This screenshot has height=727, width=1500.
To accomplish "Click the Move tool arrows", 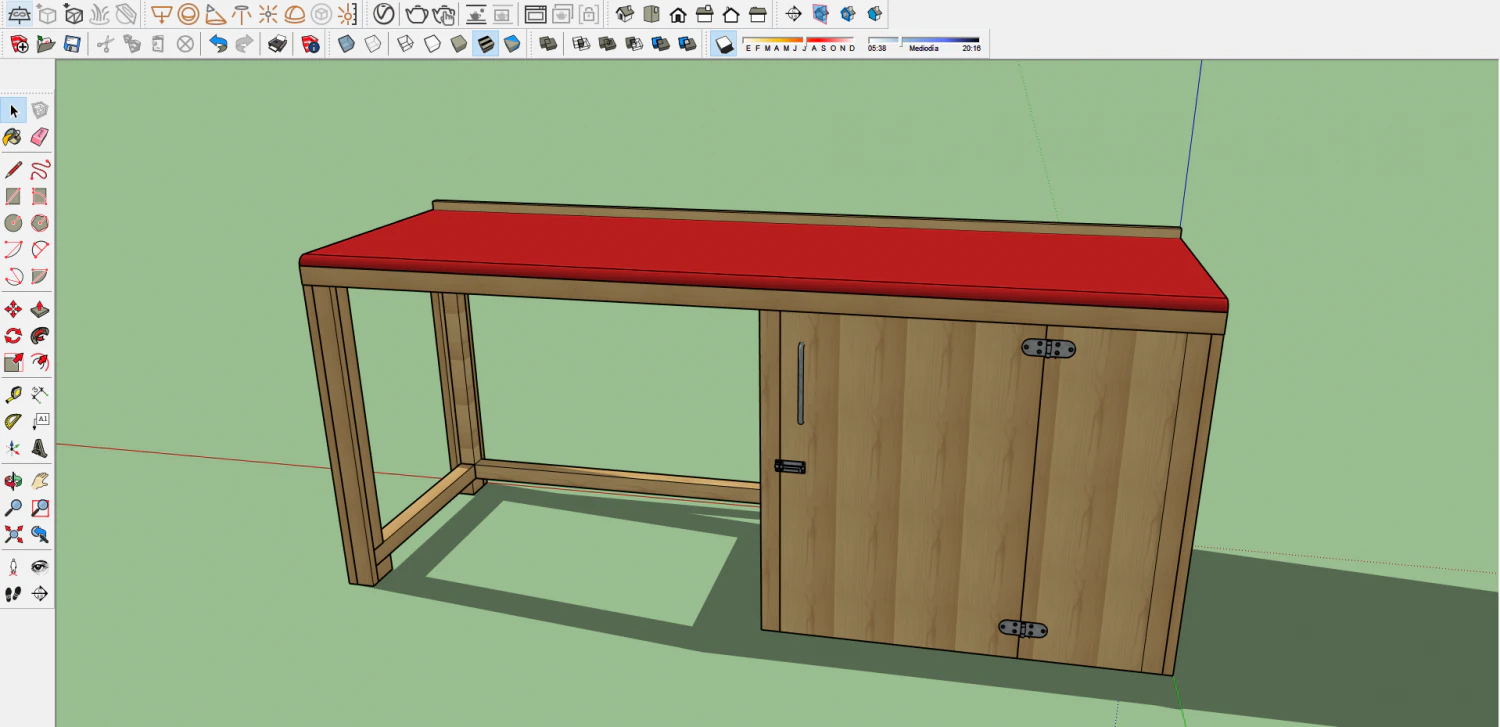I will (13, 309).
